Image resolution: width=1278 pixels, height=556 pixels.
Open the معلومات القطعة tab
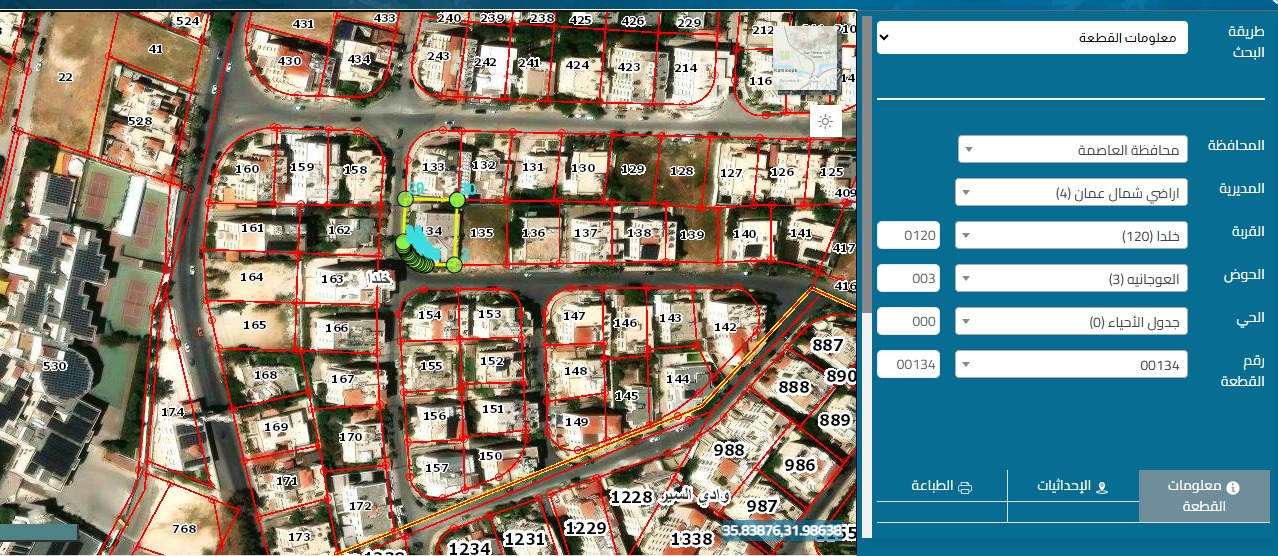pos(1204,496)
